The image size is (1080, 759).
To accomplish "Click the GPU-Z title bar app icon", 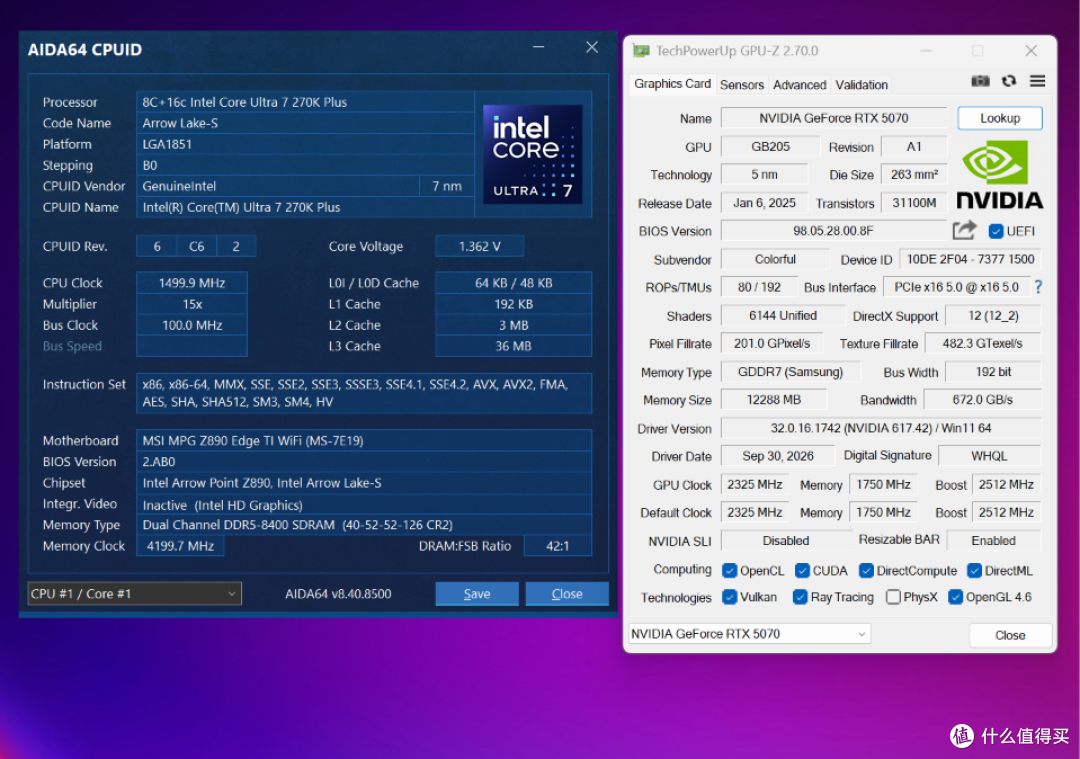I will (x=641, y=51).
